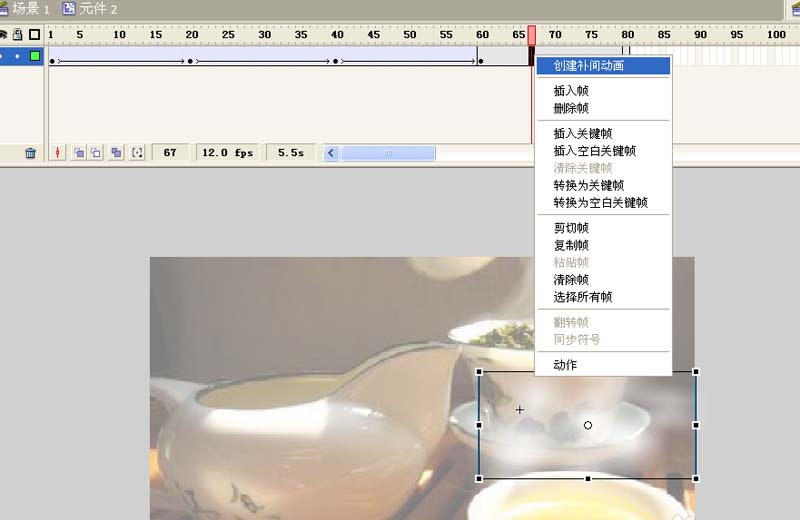Click the lock all layers icon
This screenshot has height=520, width=800.
18,35
